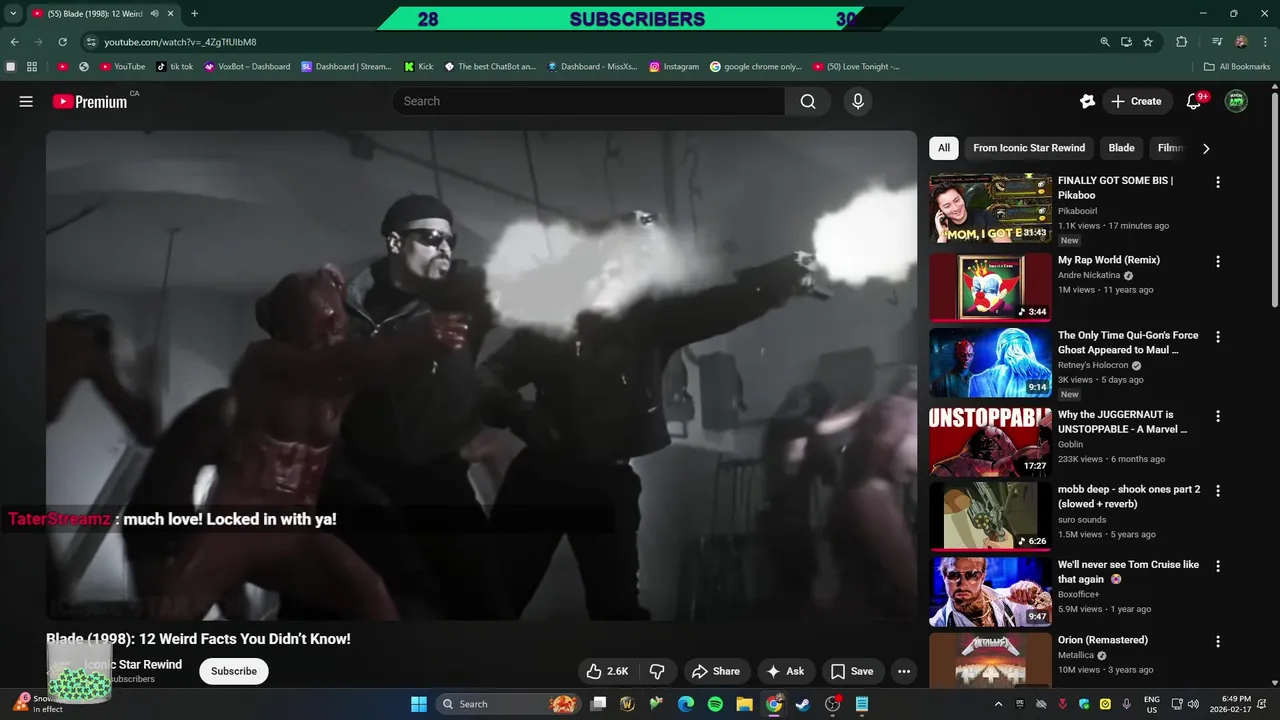The width and height of the screenshot is (1280, 720).
Task: Open options for Tom Cruise video
Action: tap(1218, 566)
